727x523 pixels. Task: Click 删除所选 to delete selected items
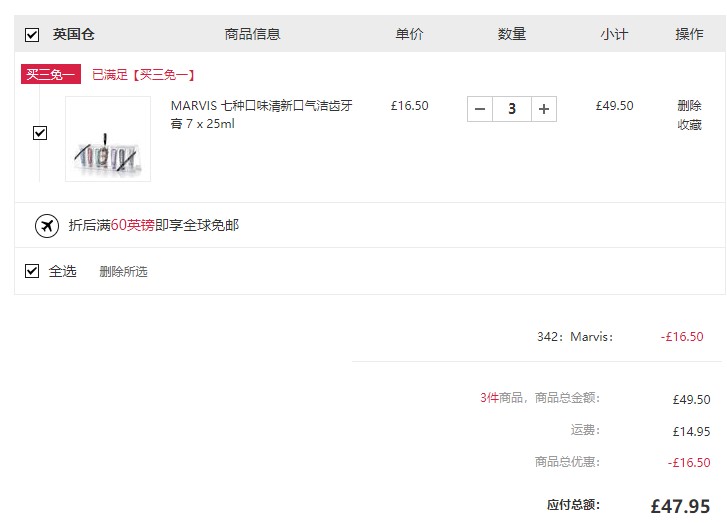coord(123,272)
